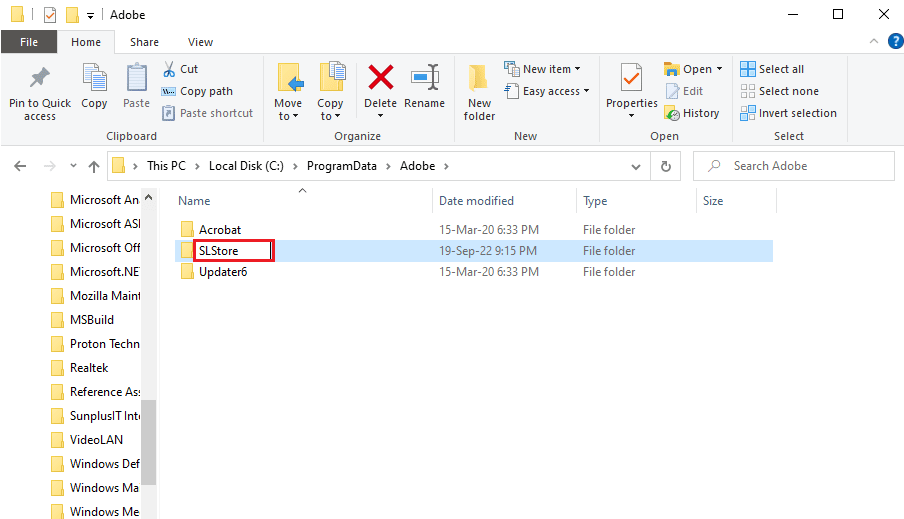Viewport: 904px width, 519px height.
Task: Expand the Open button dropdown arrow
Action: [x=720, y=69]
